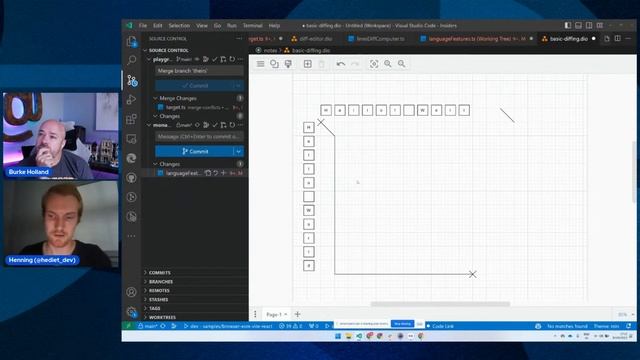Click the bright blue Commit button
The width and height of the screenshot is (640, 360).
194,151
